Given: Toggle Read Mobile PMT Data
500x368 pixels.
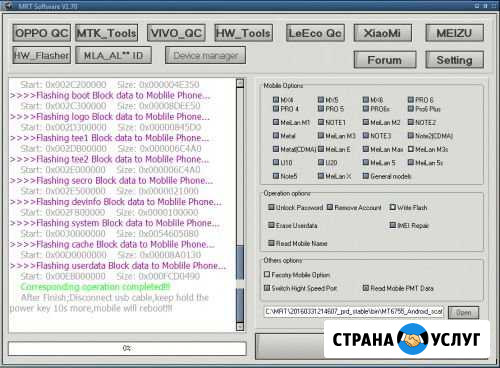Looking at the screenshot, I should tap(366, 288).
